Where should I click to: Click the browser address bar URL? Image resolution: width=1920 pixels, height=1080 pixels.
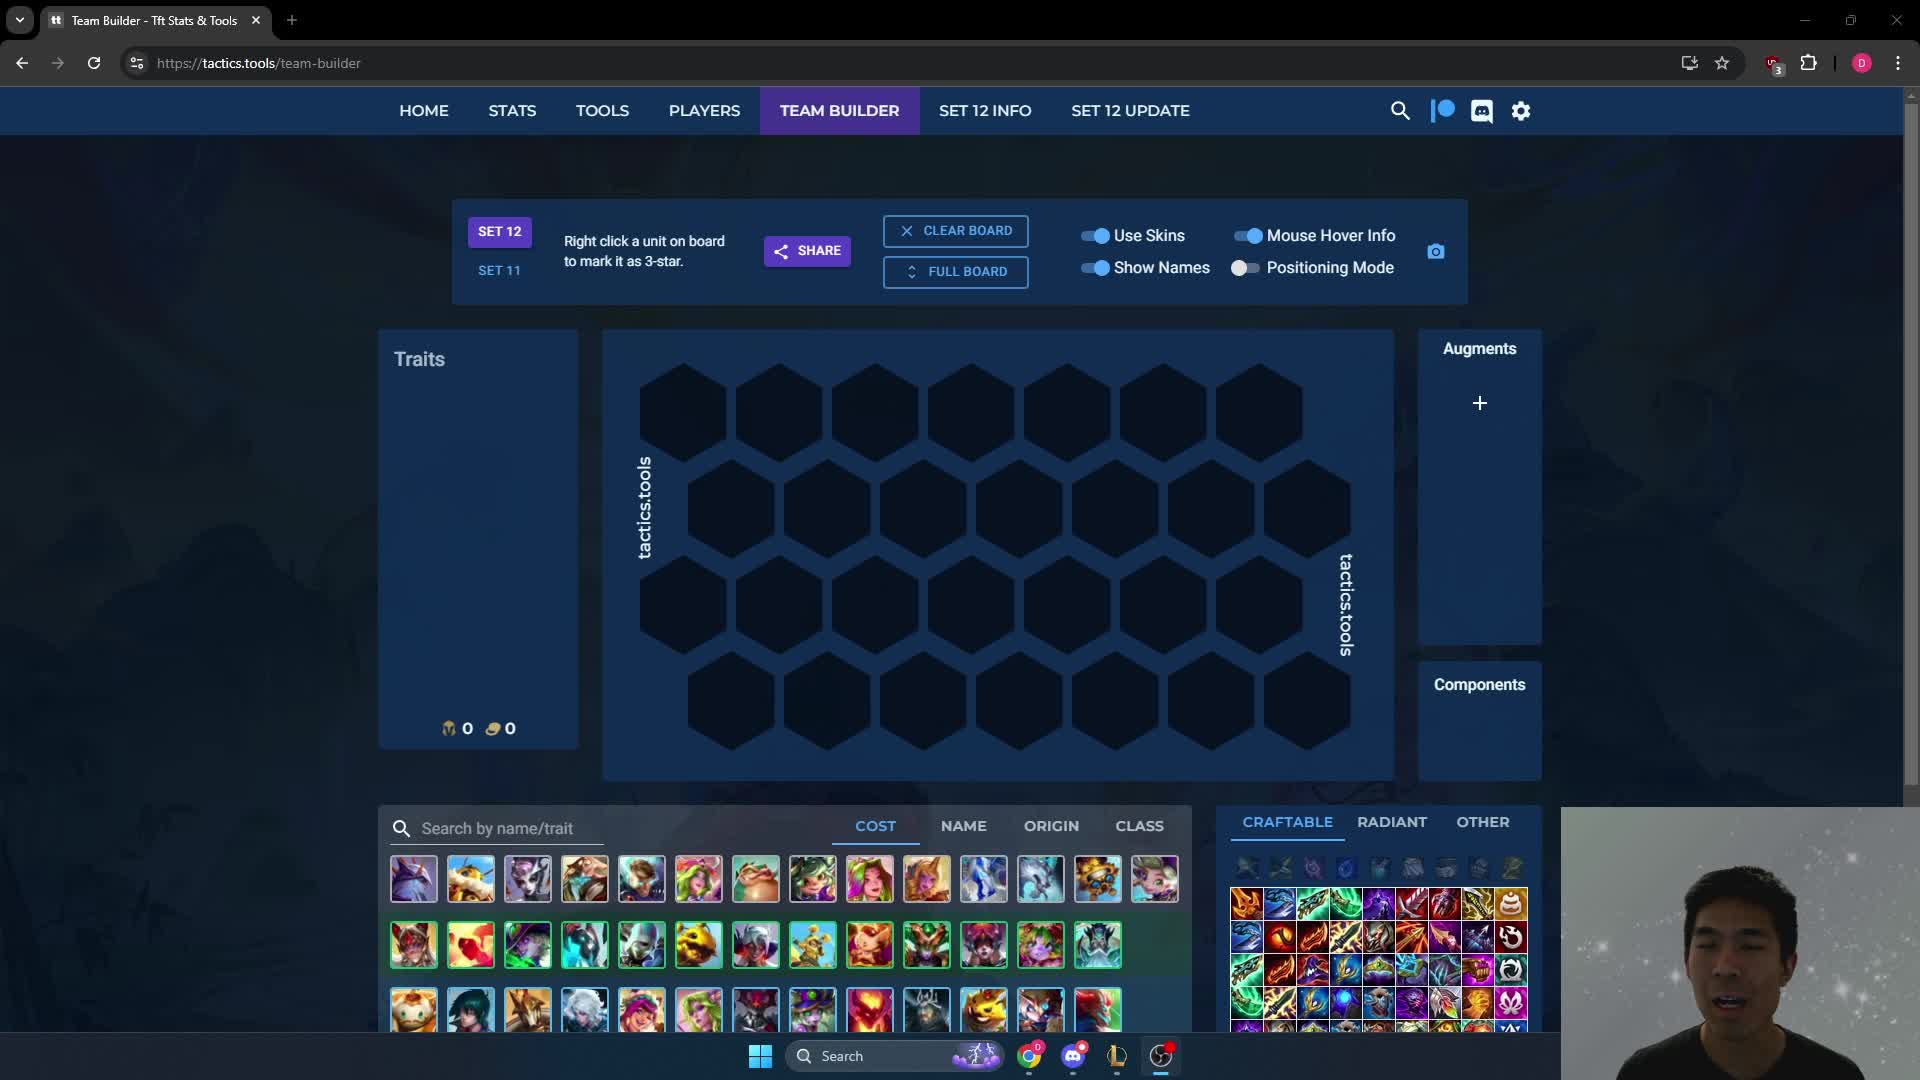(x=258, y=63)
